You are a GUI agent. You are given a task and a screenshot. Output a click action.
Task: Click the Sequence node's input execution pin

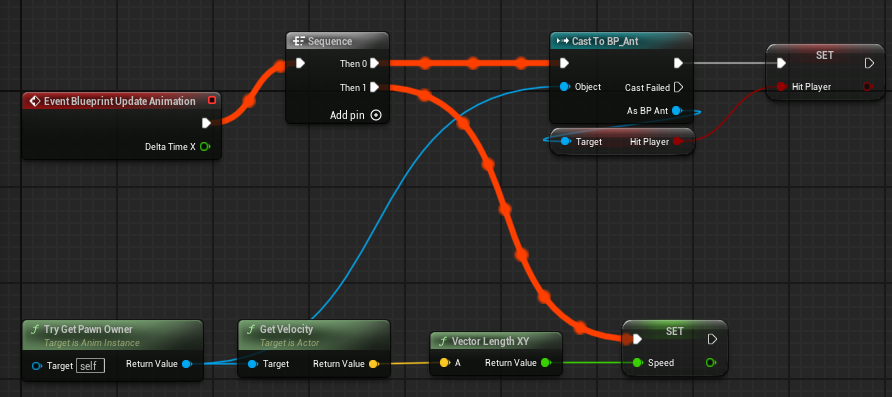coord(301,63)
